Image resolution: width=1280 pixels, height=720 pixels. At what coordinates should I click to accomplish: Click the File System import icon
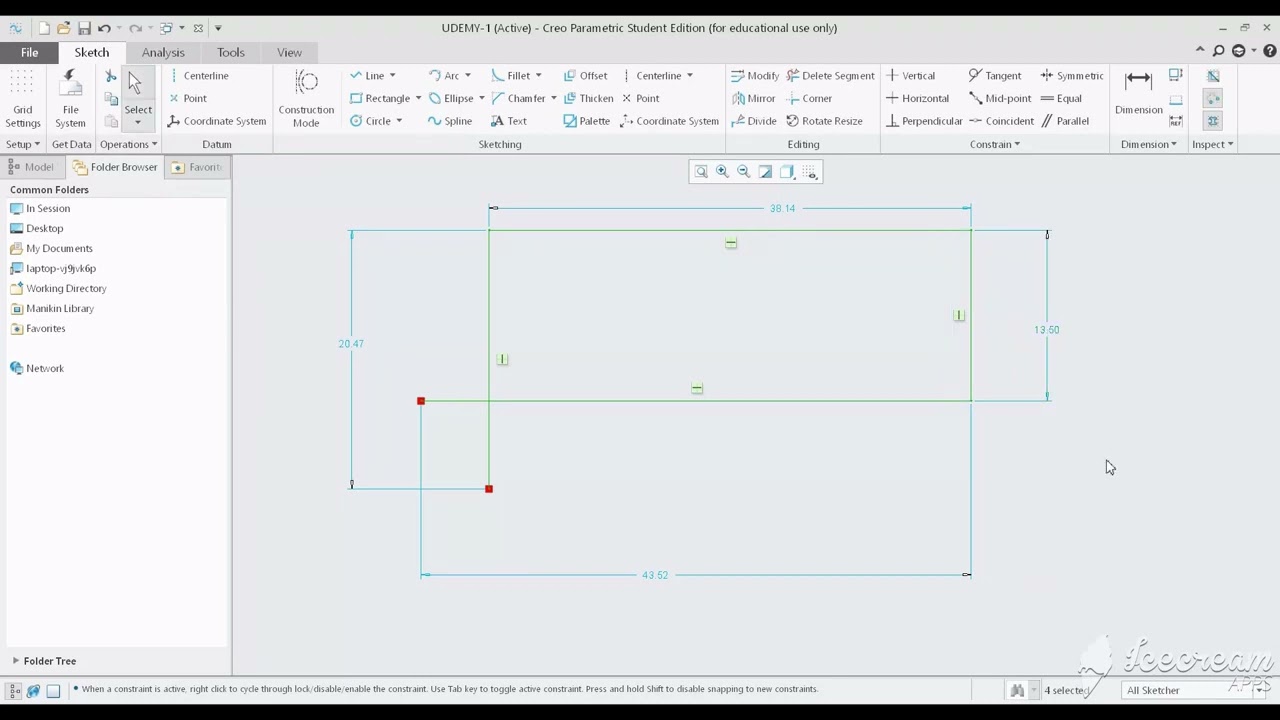tap(70, 100)
